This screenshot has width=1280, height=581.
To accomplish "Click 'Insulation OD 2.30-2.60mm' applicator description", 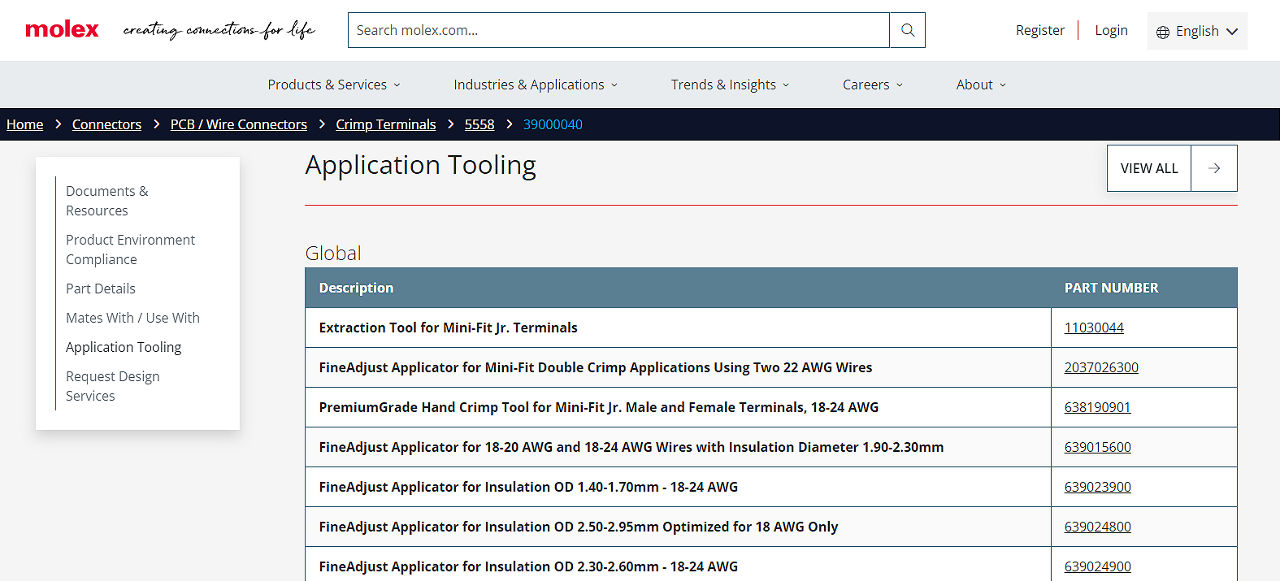I will point(528,567).
